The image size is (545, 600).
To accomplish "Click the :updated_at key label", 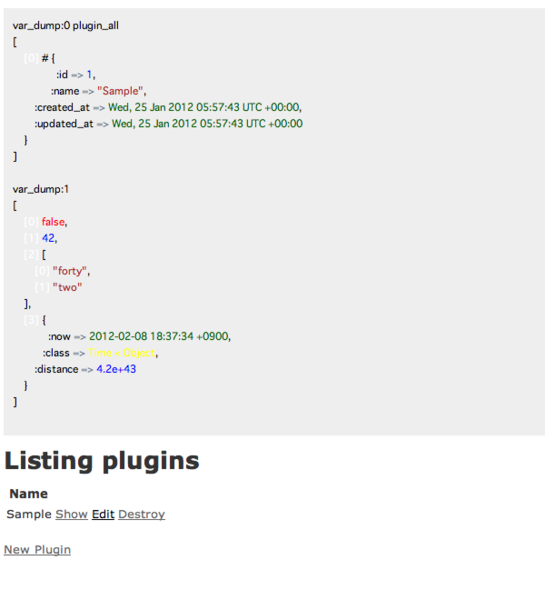I will pos(64,124).
